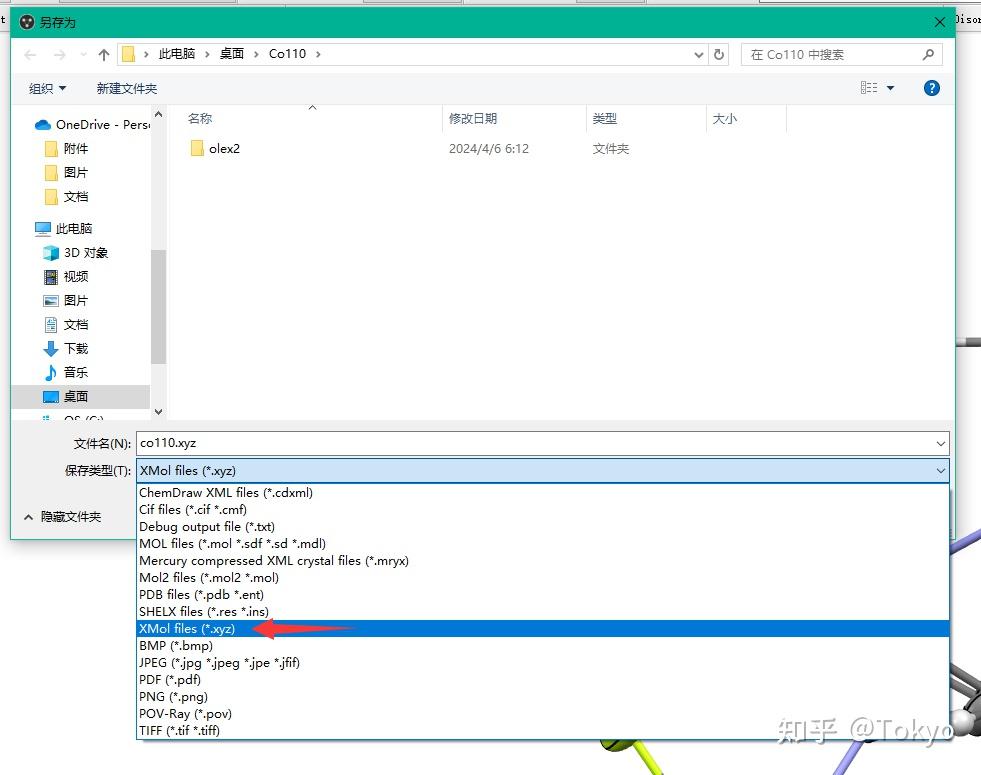Open the help question mark icon

tap(932, 88)
